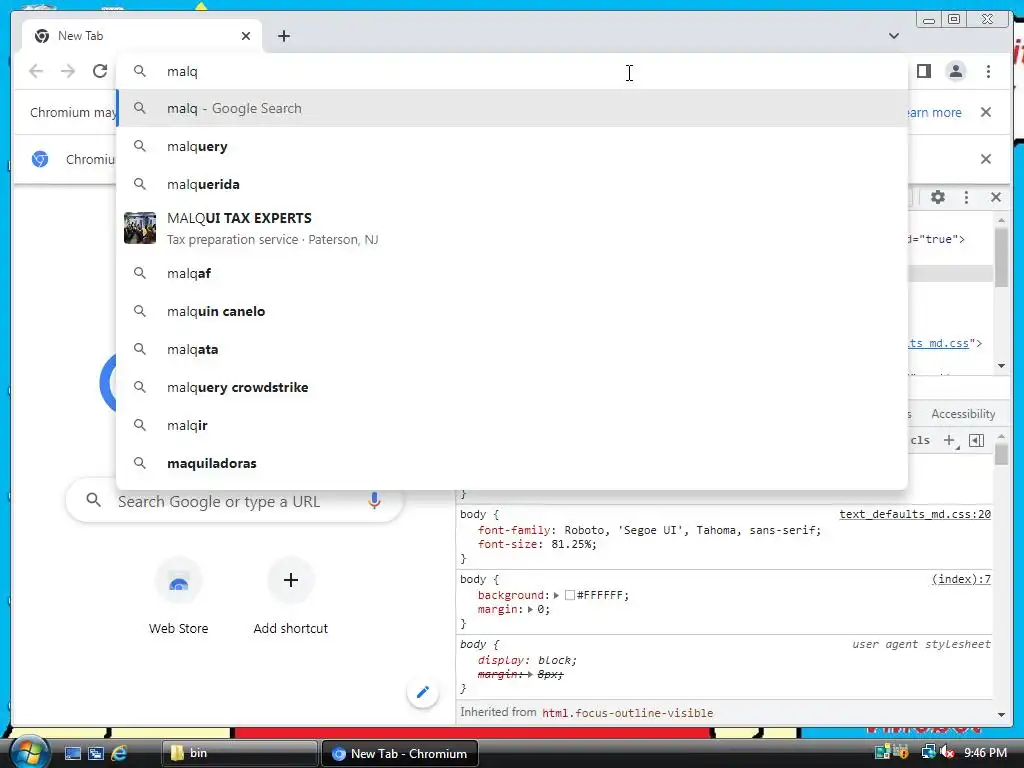Click the 'New Tab - Chromium' taskbar button
Viewport: 1024px width, 768px height.
[x=400, y=753]
